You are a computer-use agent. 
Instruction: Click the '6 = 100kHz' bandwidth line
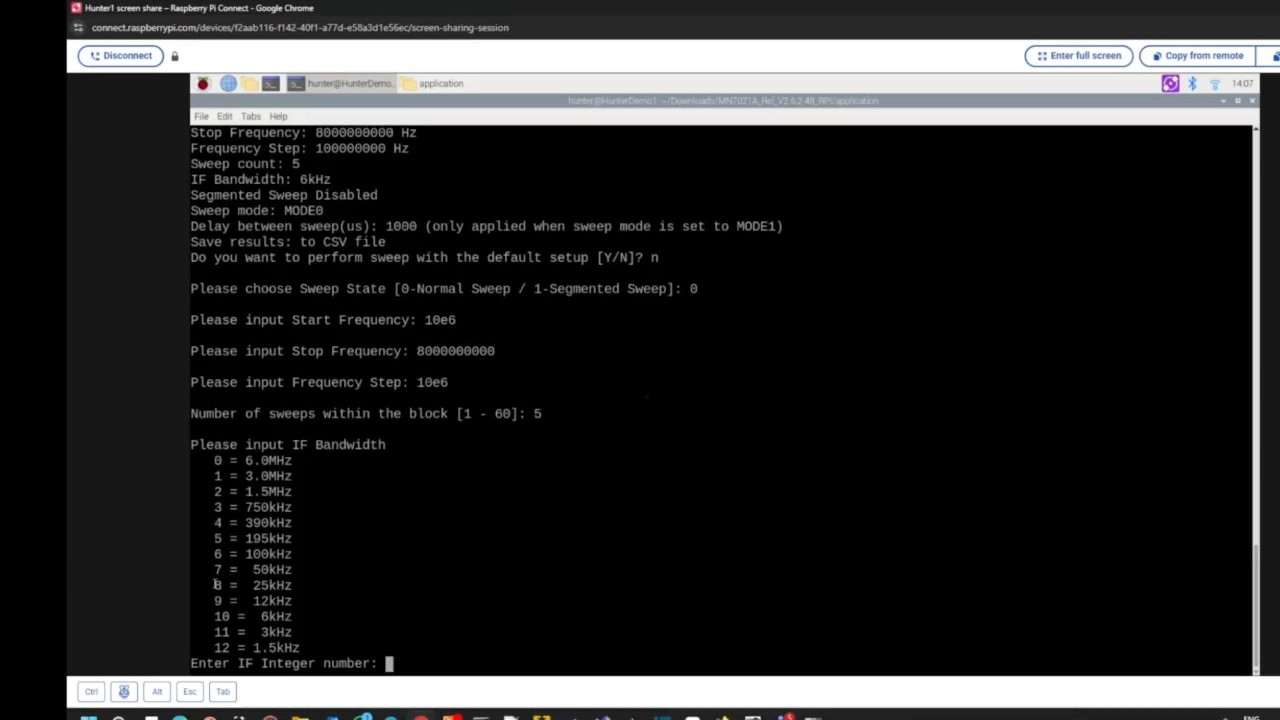pyautogui.click(x=253, y=554)
